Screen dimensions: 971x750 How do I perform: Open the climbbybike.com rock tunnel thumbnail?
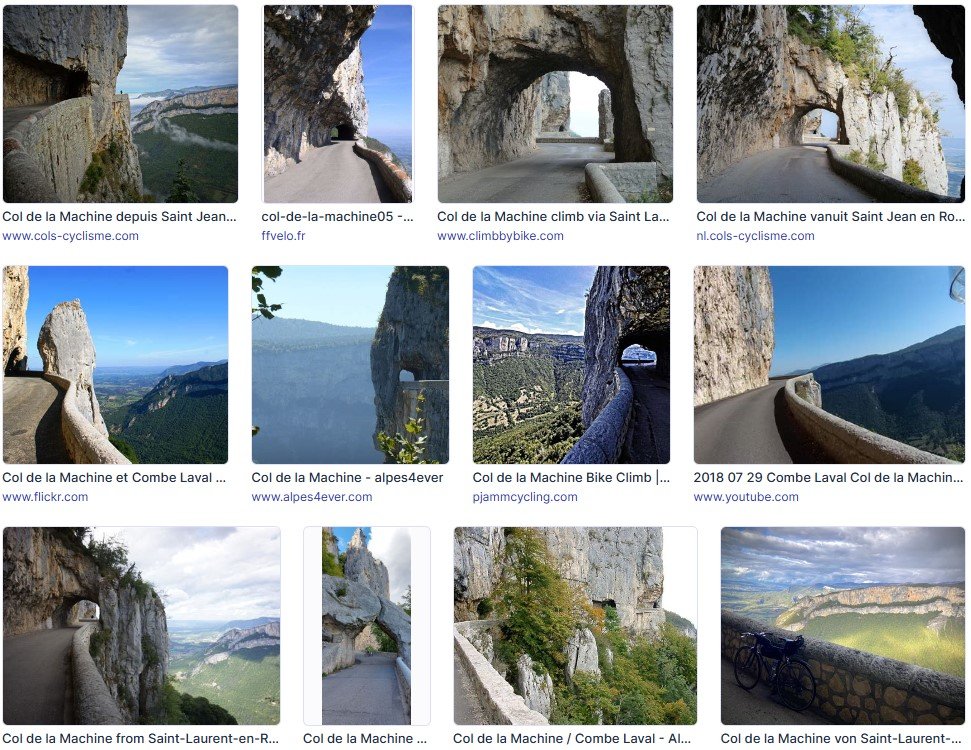pyautogui.click(x=555, y=104)
